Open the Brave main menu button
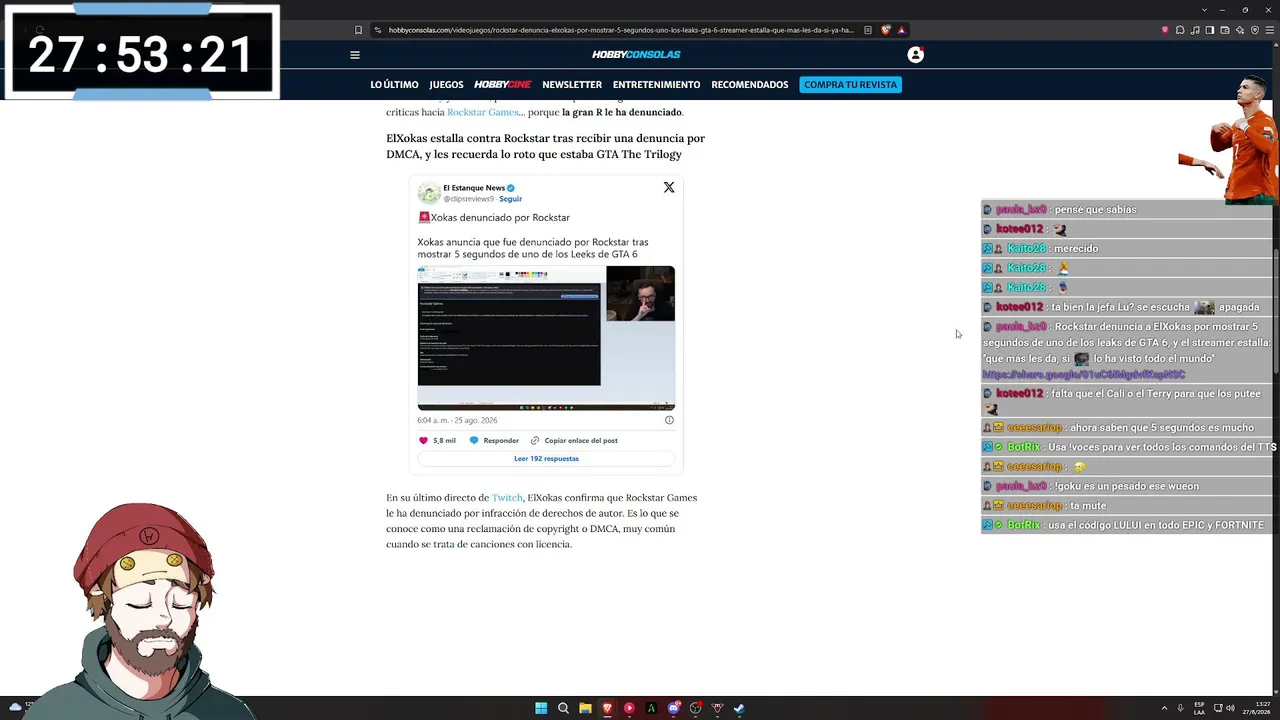The height and width of the screenshot is (720, 1280). (1270, 30)
